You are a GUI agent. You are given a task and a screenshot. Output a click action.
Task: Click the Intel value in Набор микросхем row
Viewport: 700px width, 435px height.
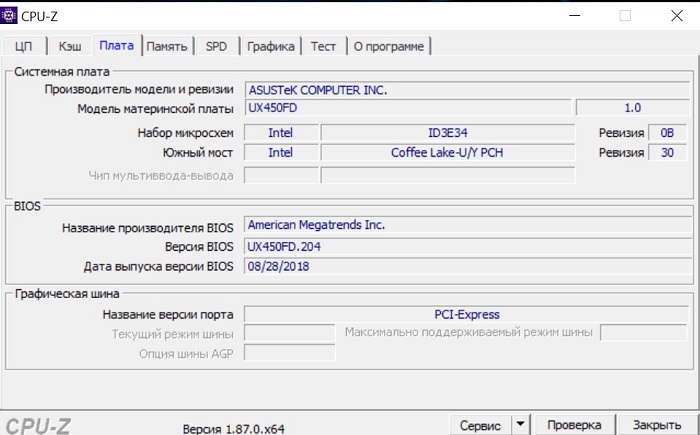click(281, 133)
